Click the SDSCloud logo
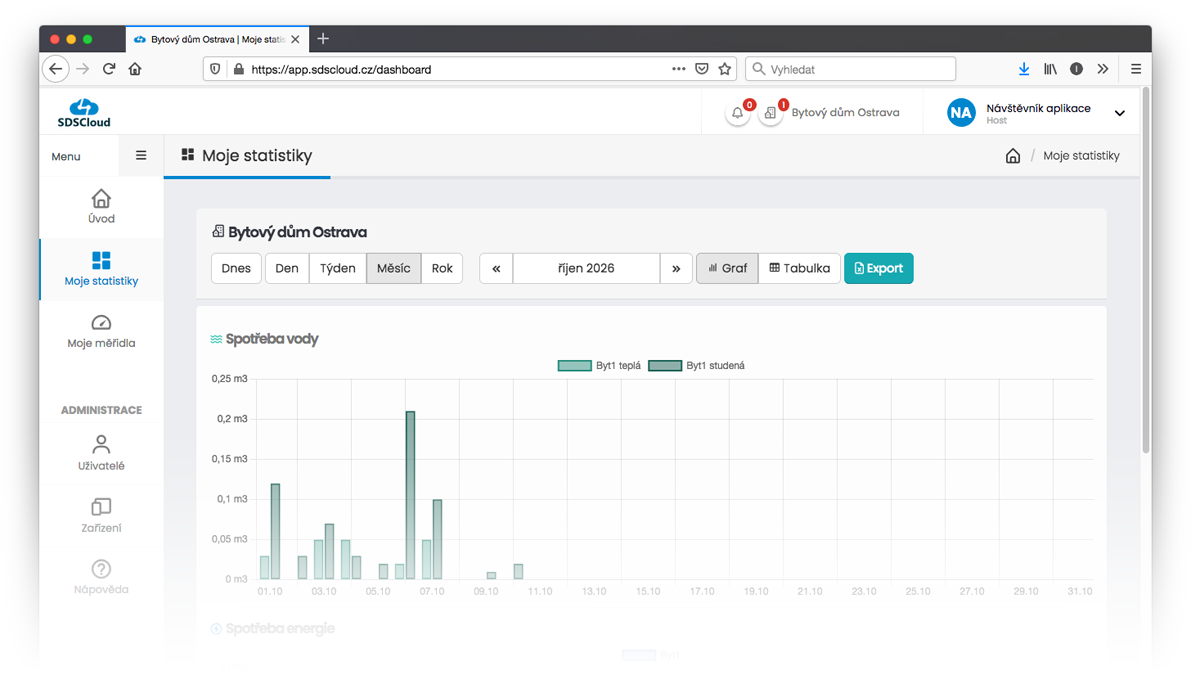 click(x=84, y=113)
